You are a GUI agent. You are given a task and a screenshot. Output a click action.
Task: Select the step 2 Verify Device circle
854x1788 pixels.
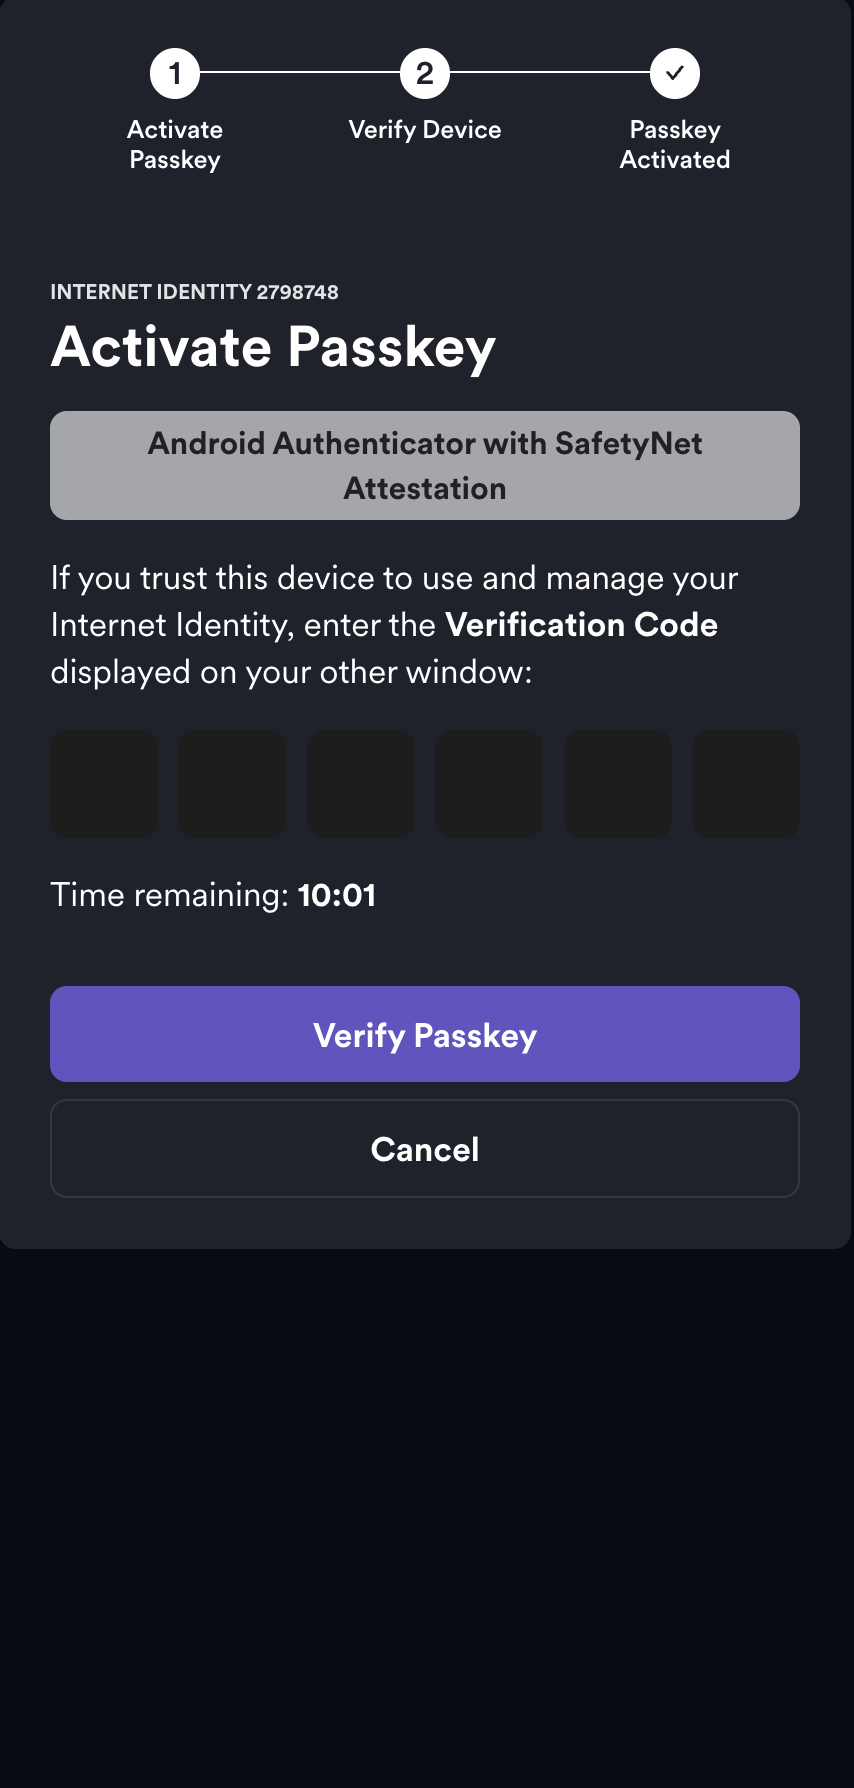(x=425, y=72)
